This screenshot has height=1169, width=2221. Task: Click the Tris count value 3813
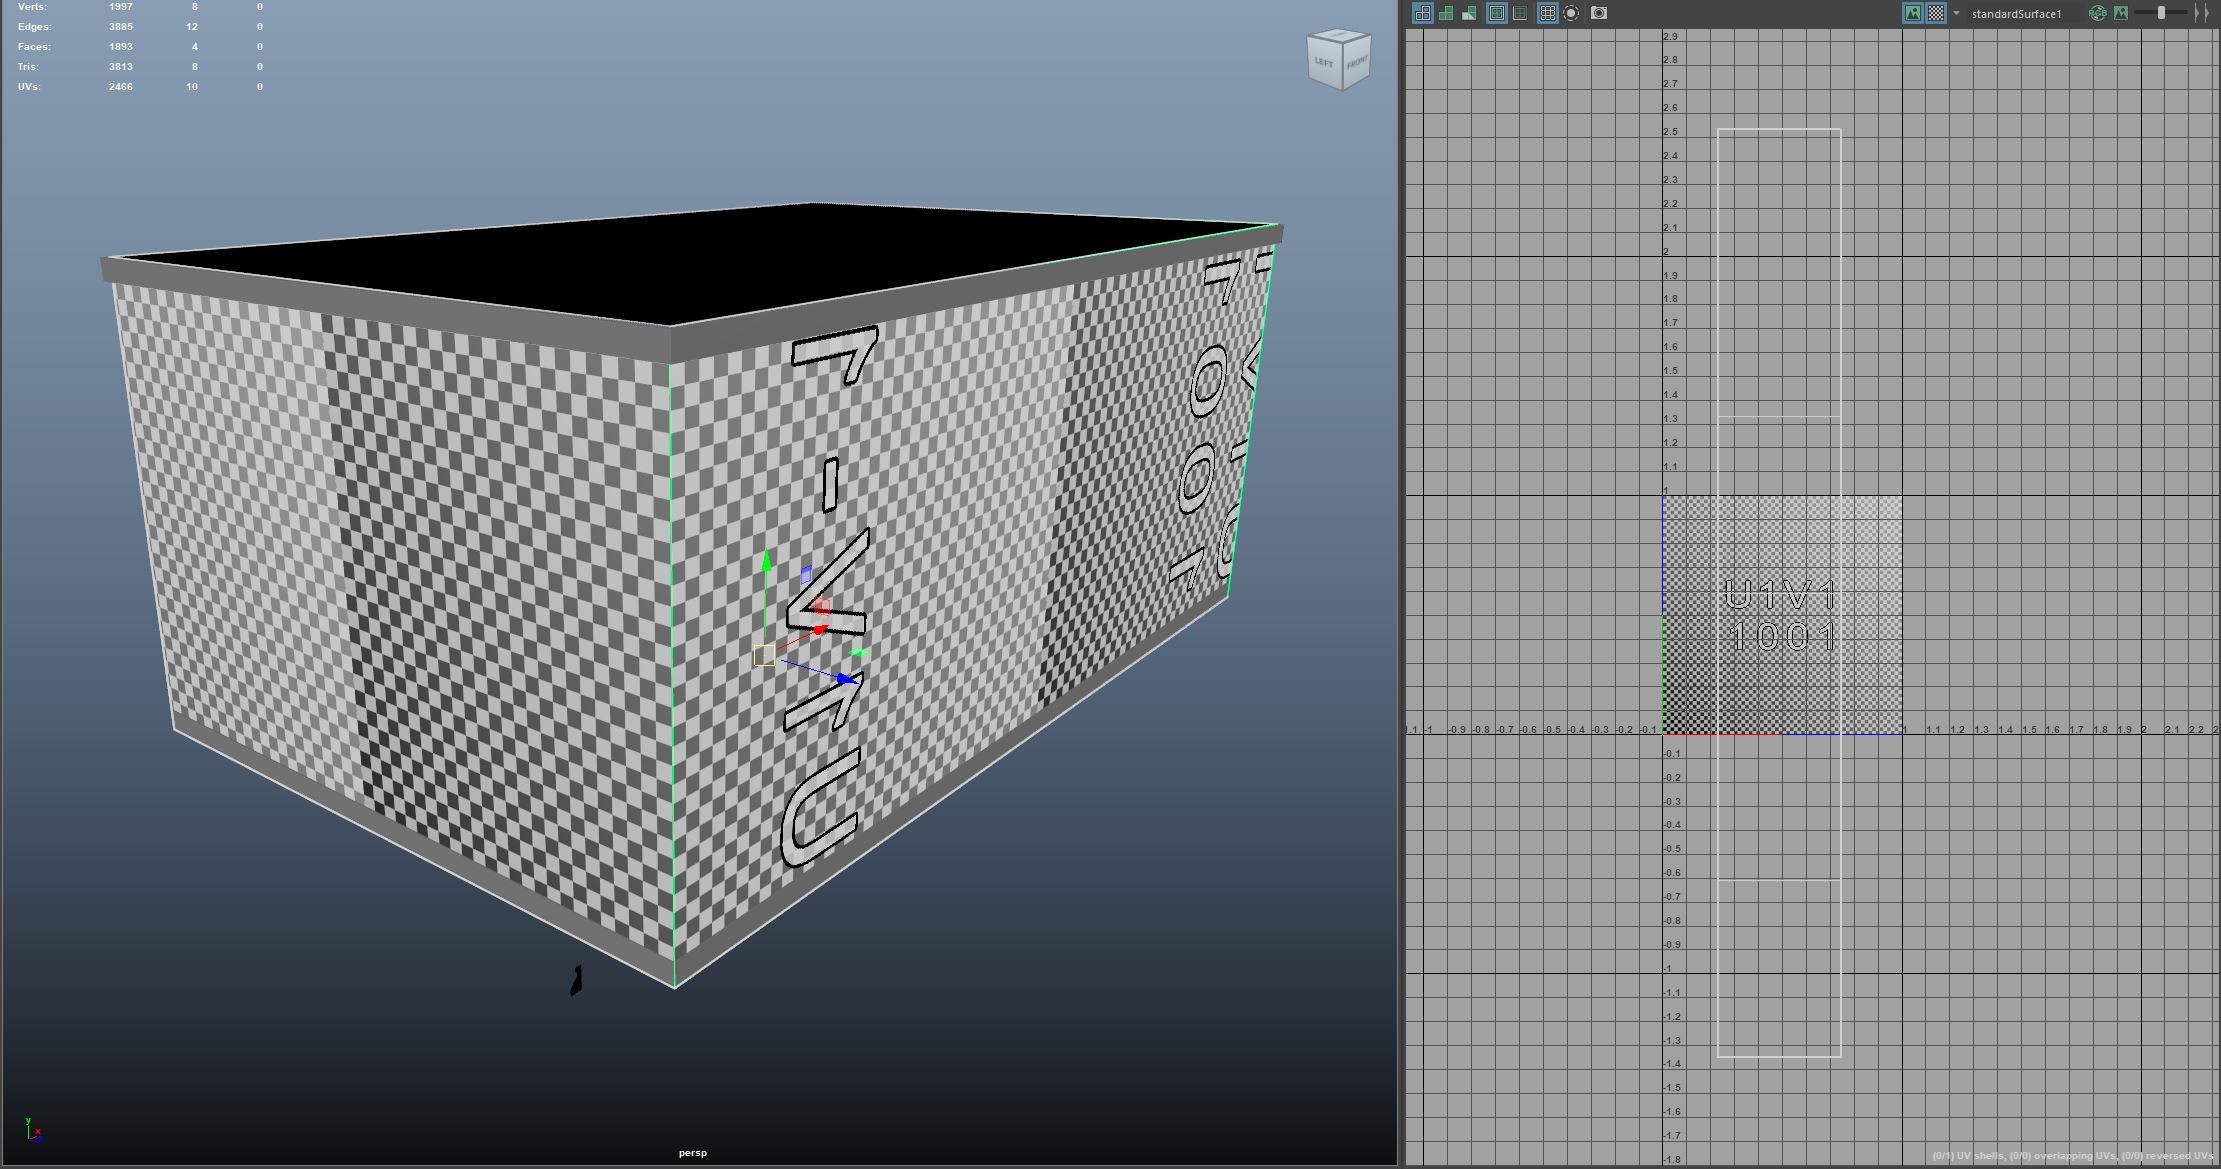coord(121,67)
